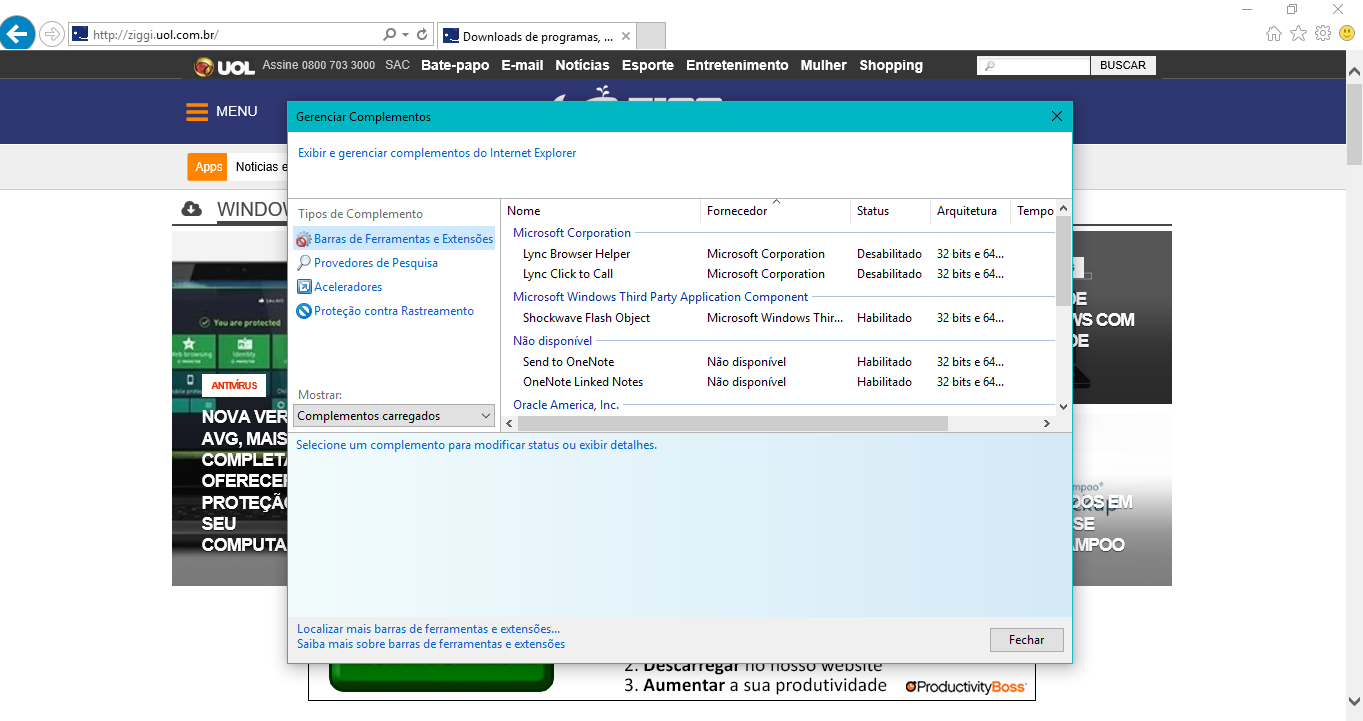The image size is (1363, 721).
Task: Open the Tools gear icon
Action: (x=1322, y=33)
